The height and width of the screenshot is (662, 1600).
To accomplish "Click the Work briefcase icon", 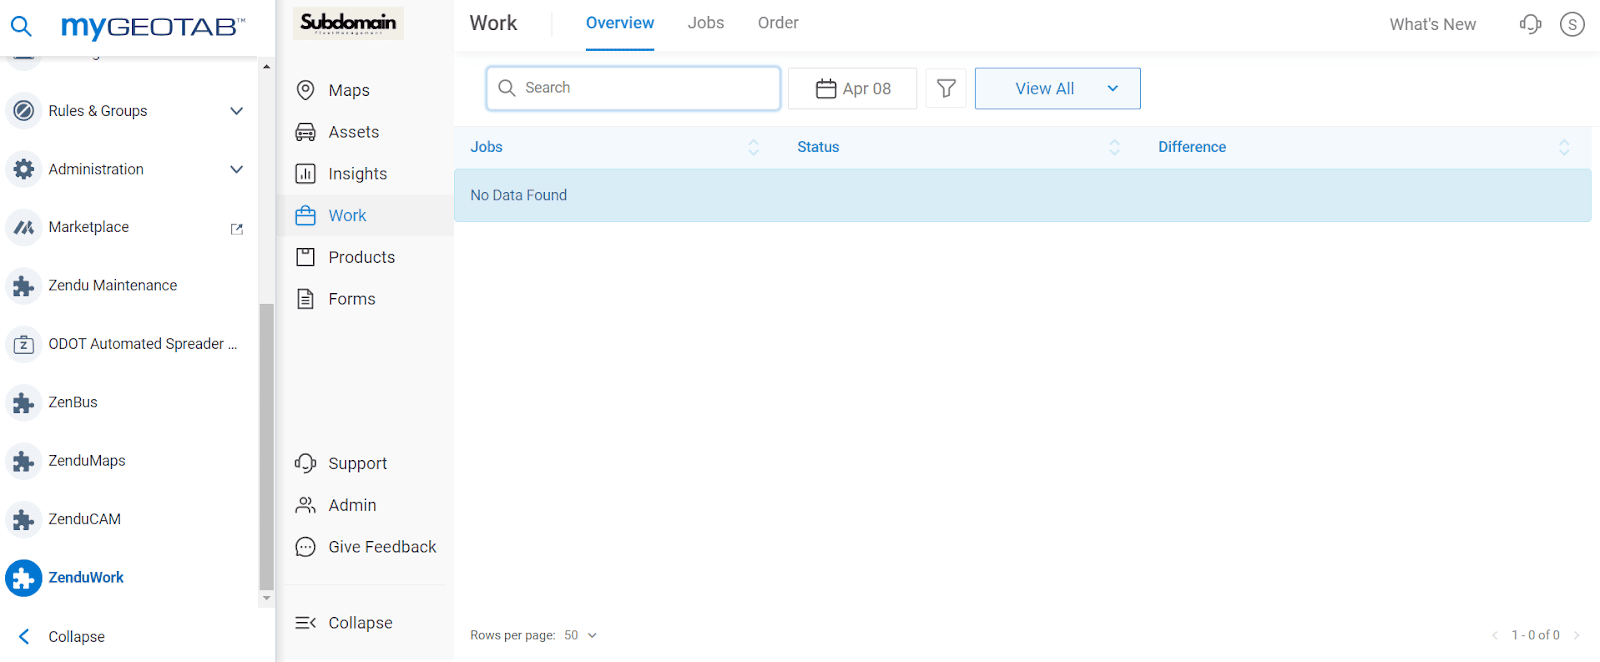I will click(x=306, y=215).
